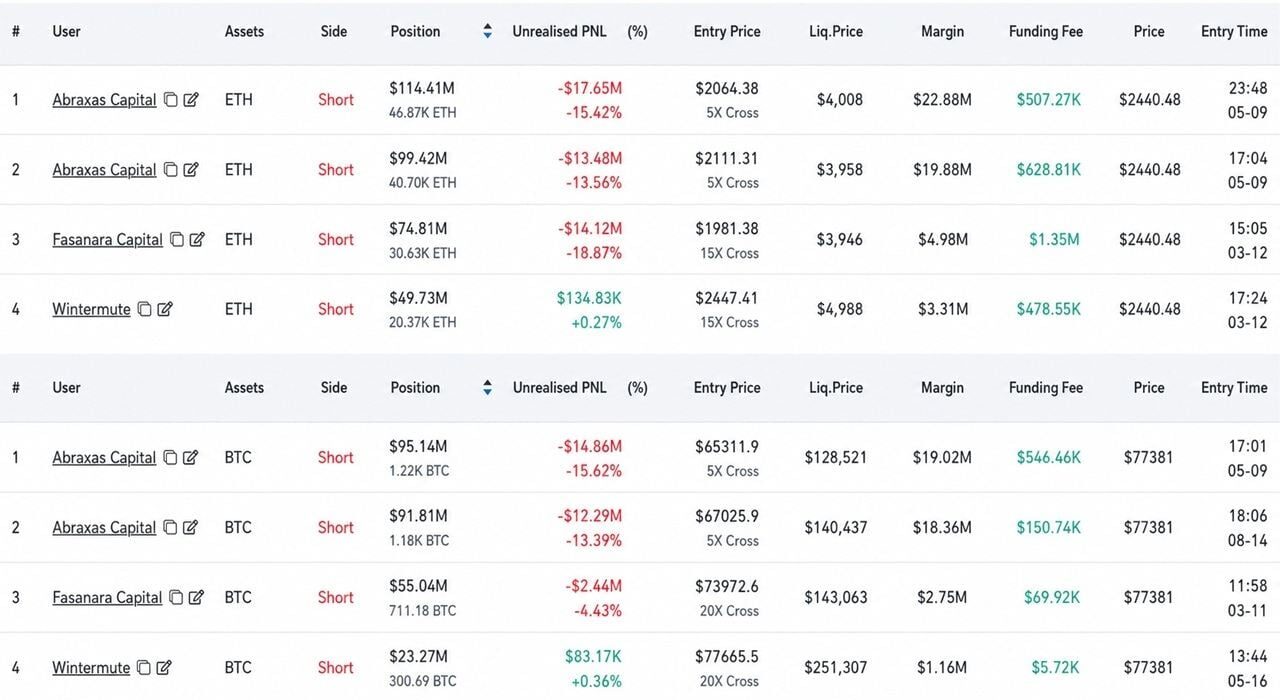Image resolution: width=1280 pixels, height=700 pixels.
Task: Copy Abraxas Capital address in BTC row 1
Action: [x=171, y=458]
